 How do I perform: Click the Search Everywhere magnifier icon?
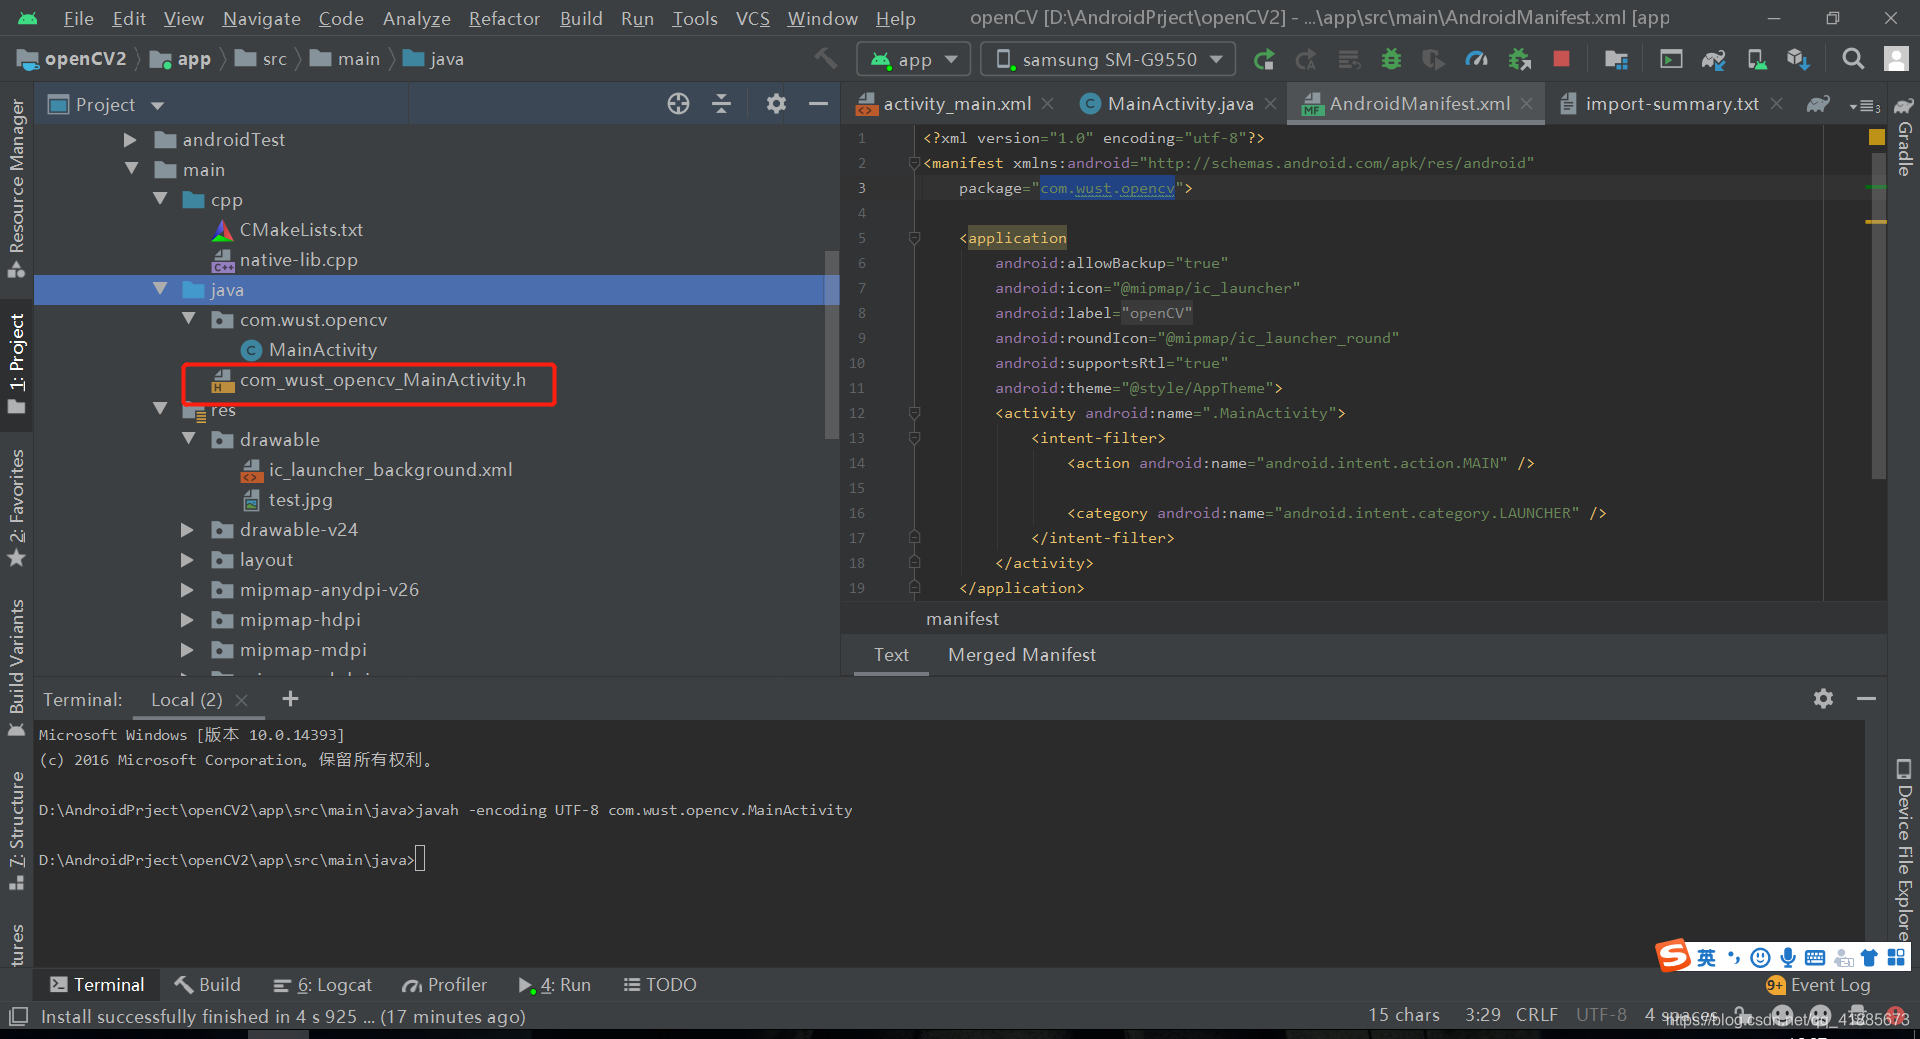[1853, 59]
